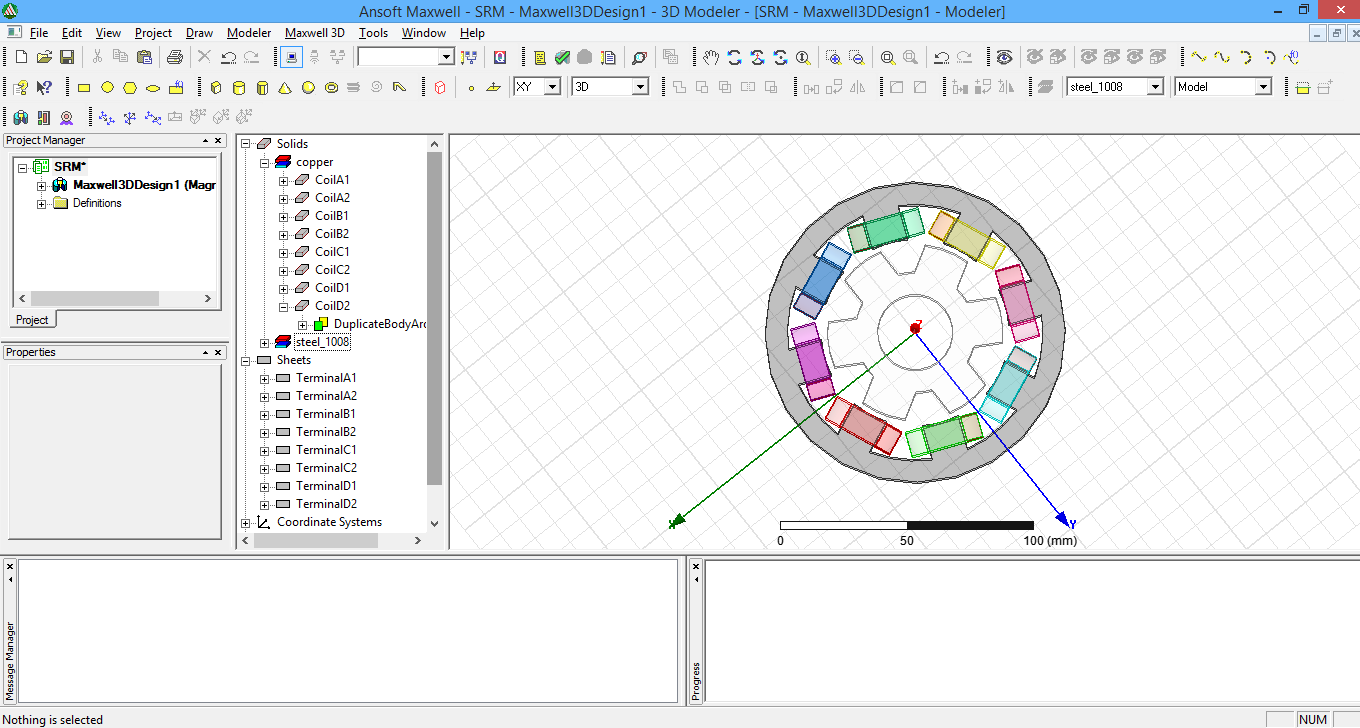Toggle object visibility with the eye icon
Screen dimensions: 1360x728
tap(1004, 57)
